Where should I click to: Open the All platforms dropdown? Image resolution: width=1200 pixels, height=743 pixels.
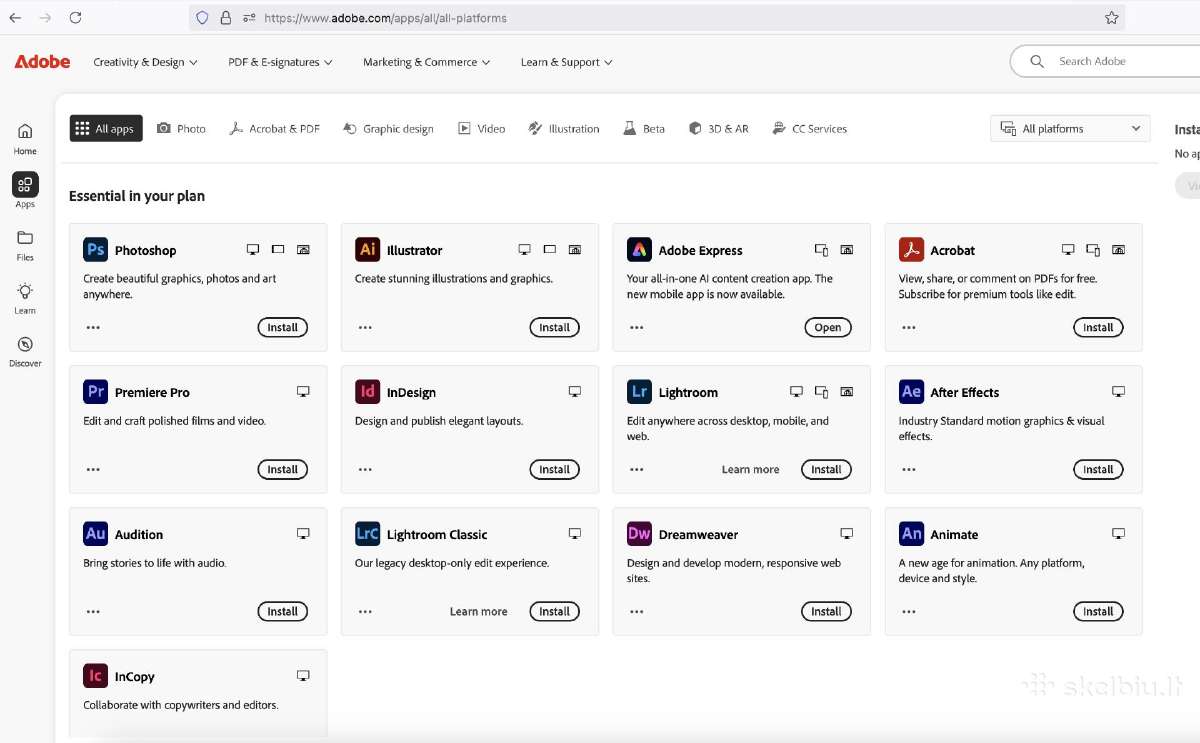coord(1070,129)
